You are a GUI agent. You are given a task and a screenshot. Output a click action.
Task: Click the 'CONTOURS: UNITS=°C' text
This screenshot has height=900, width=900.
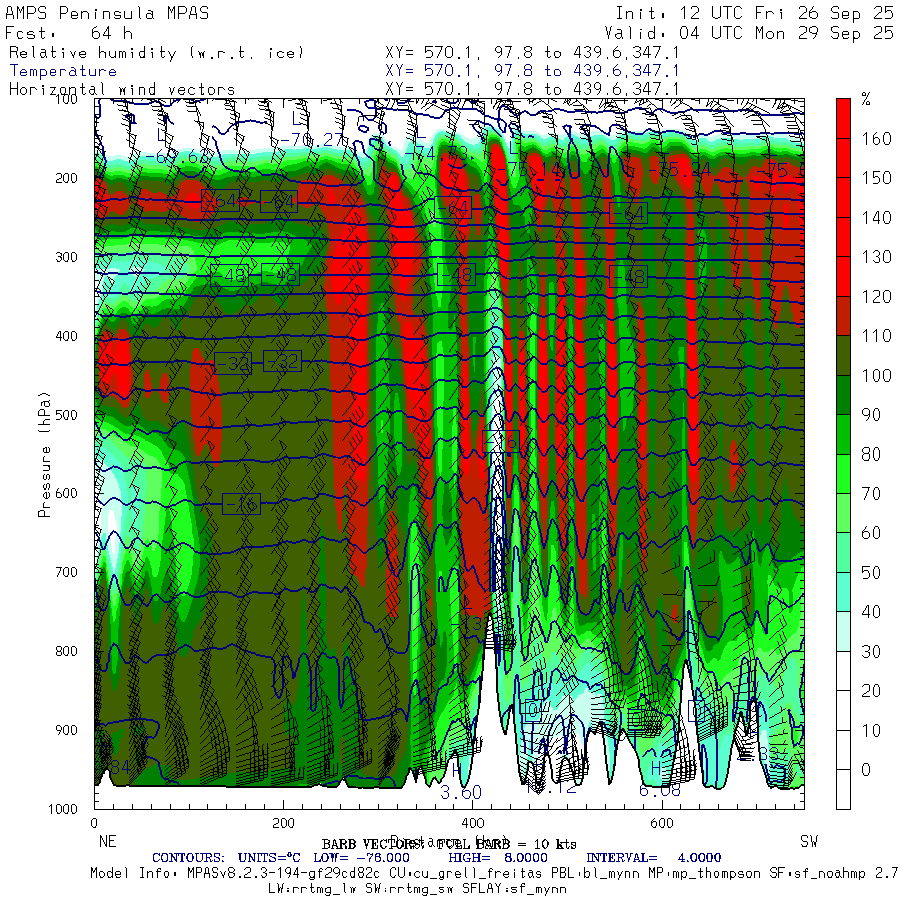point(226,858)
